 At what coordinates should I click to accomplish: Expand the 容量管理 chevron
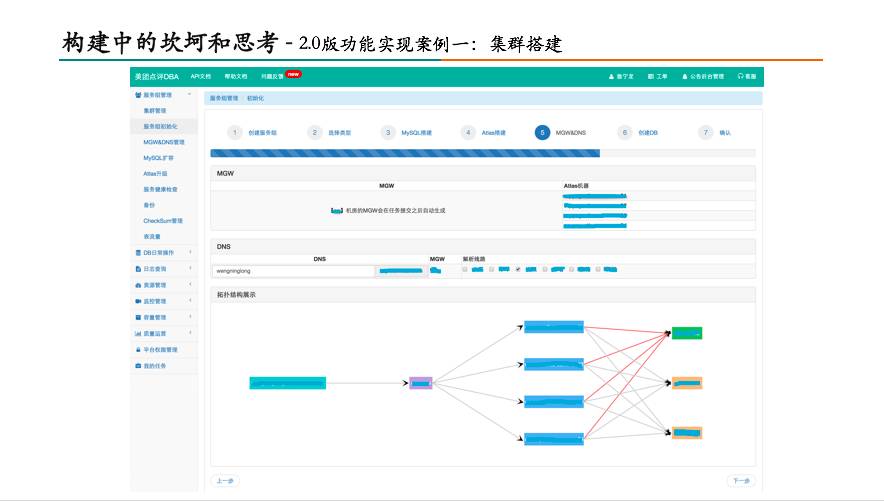[x=191, y=317]
